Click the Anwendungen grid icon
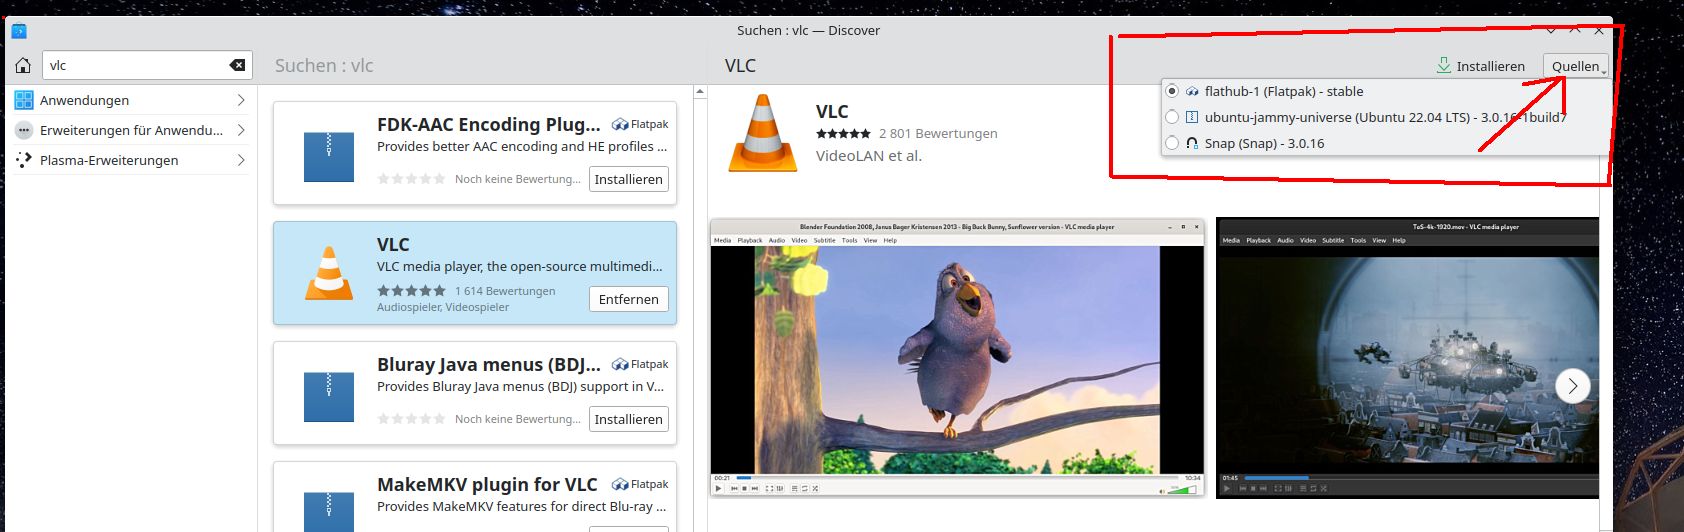The image size is (1684, 532). click(x=24, y=100)
